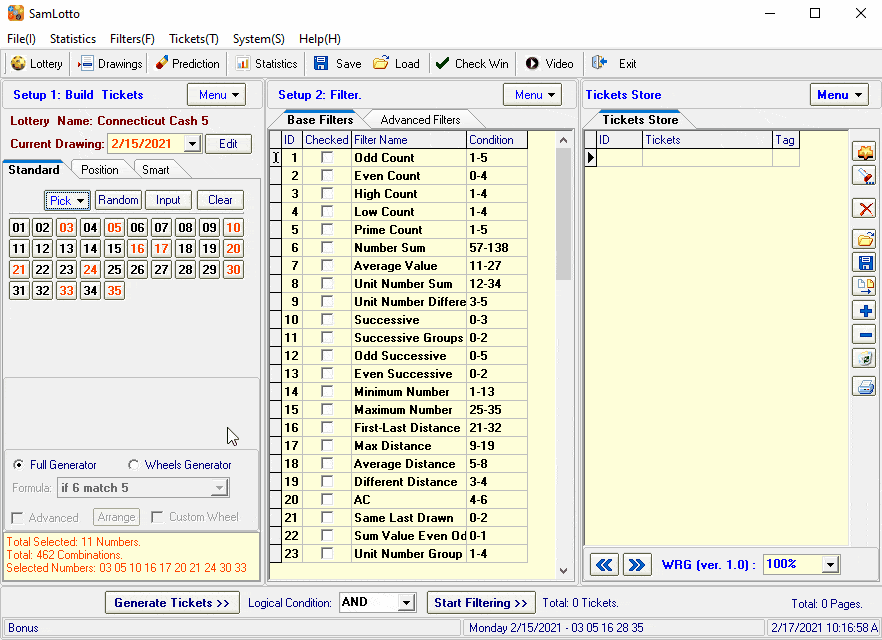This screenshot has width=882, height=640.
Task: Check the Maximum Number filter checkbox
Action: point(327,409)
